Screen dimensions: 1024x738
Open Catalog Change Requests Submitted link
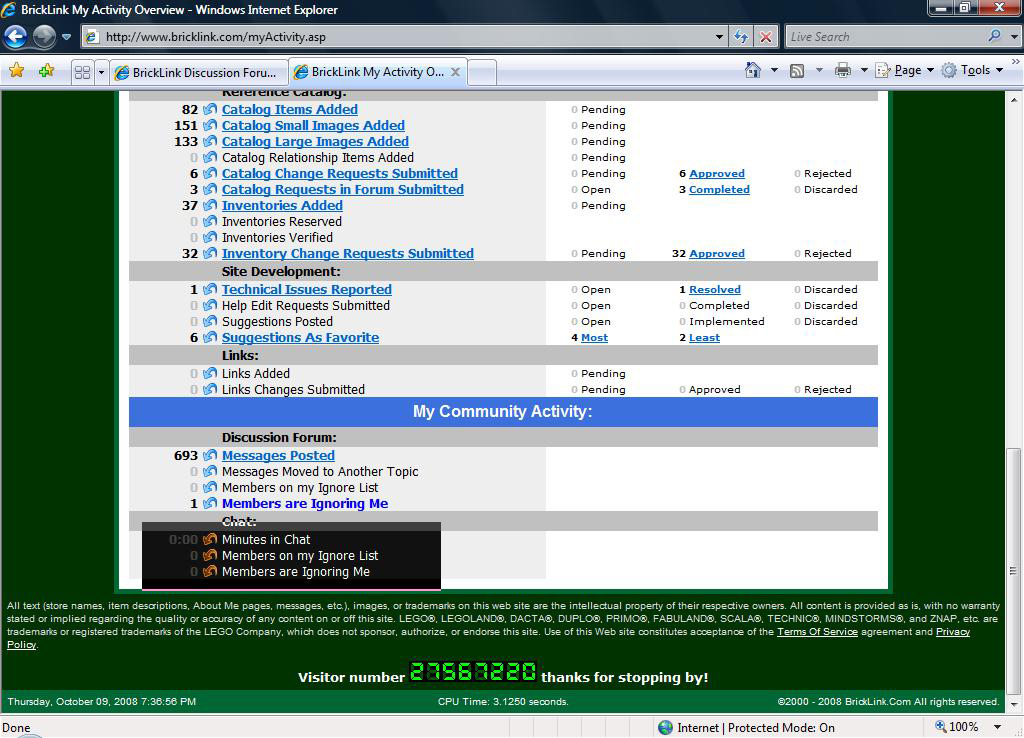pyautogui.click(x=340, y=174)
